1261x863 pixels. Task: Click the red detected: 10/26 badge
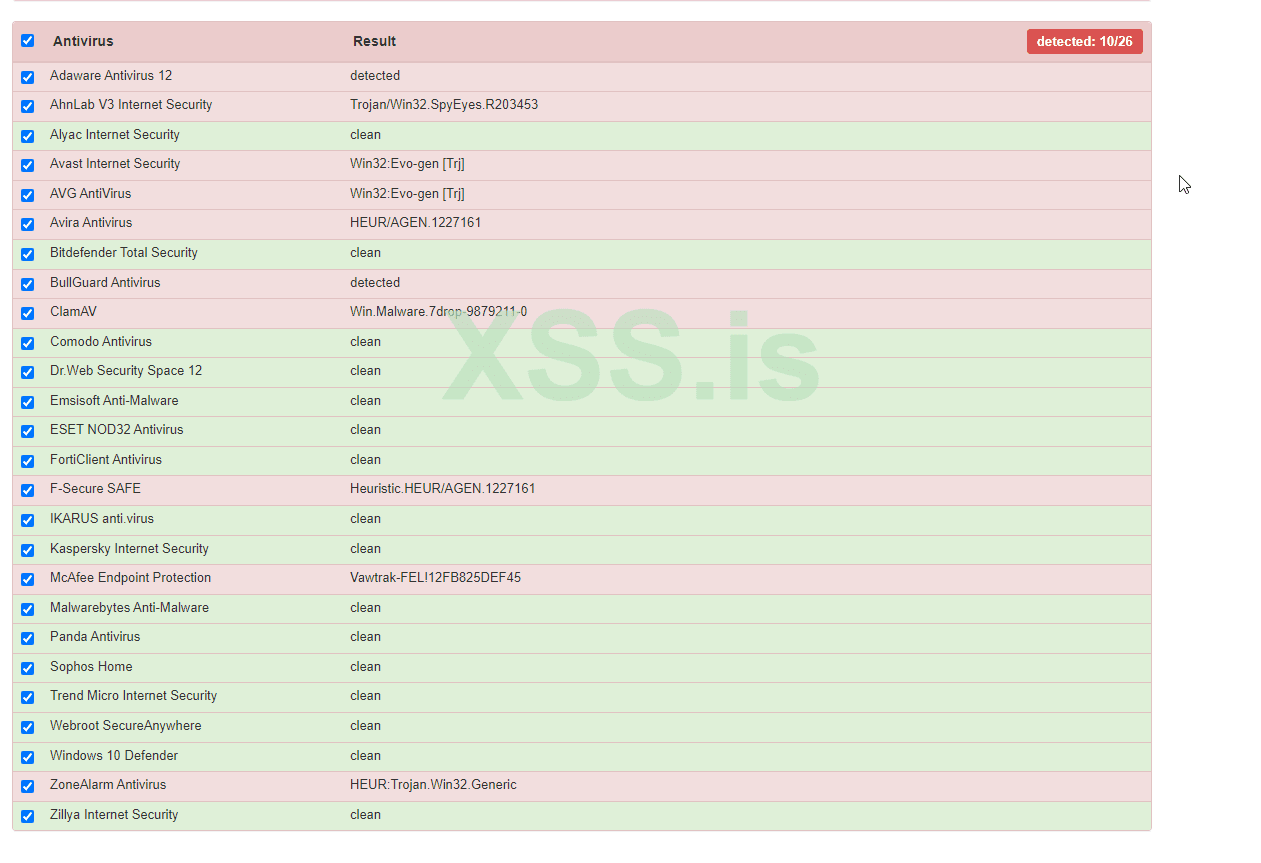click(x=1084, y=41)
